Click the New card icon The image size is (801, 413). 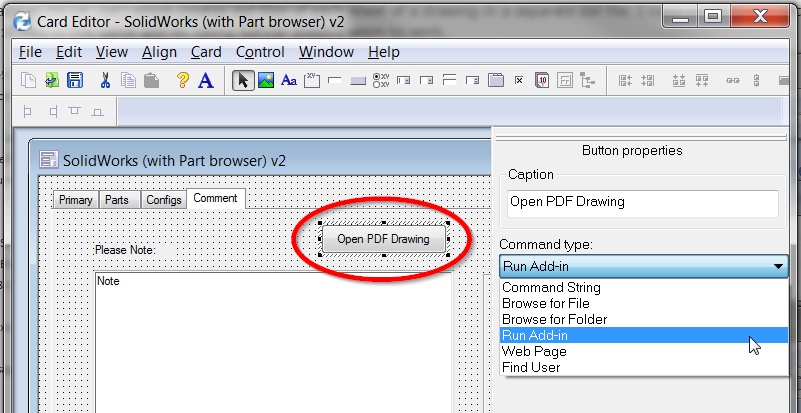pyautogui.click(x=28, y=81)
